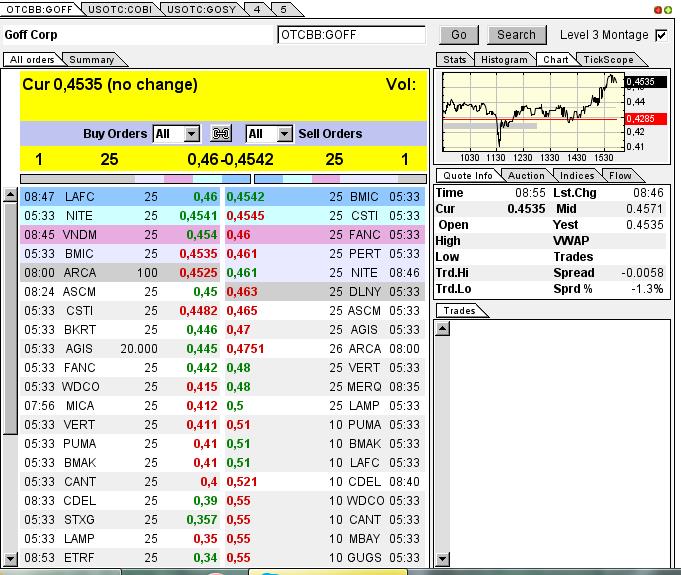Click the order book scroll up arrow
Image resolution: width=681 pixels, height=575 pixels.
10,195
